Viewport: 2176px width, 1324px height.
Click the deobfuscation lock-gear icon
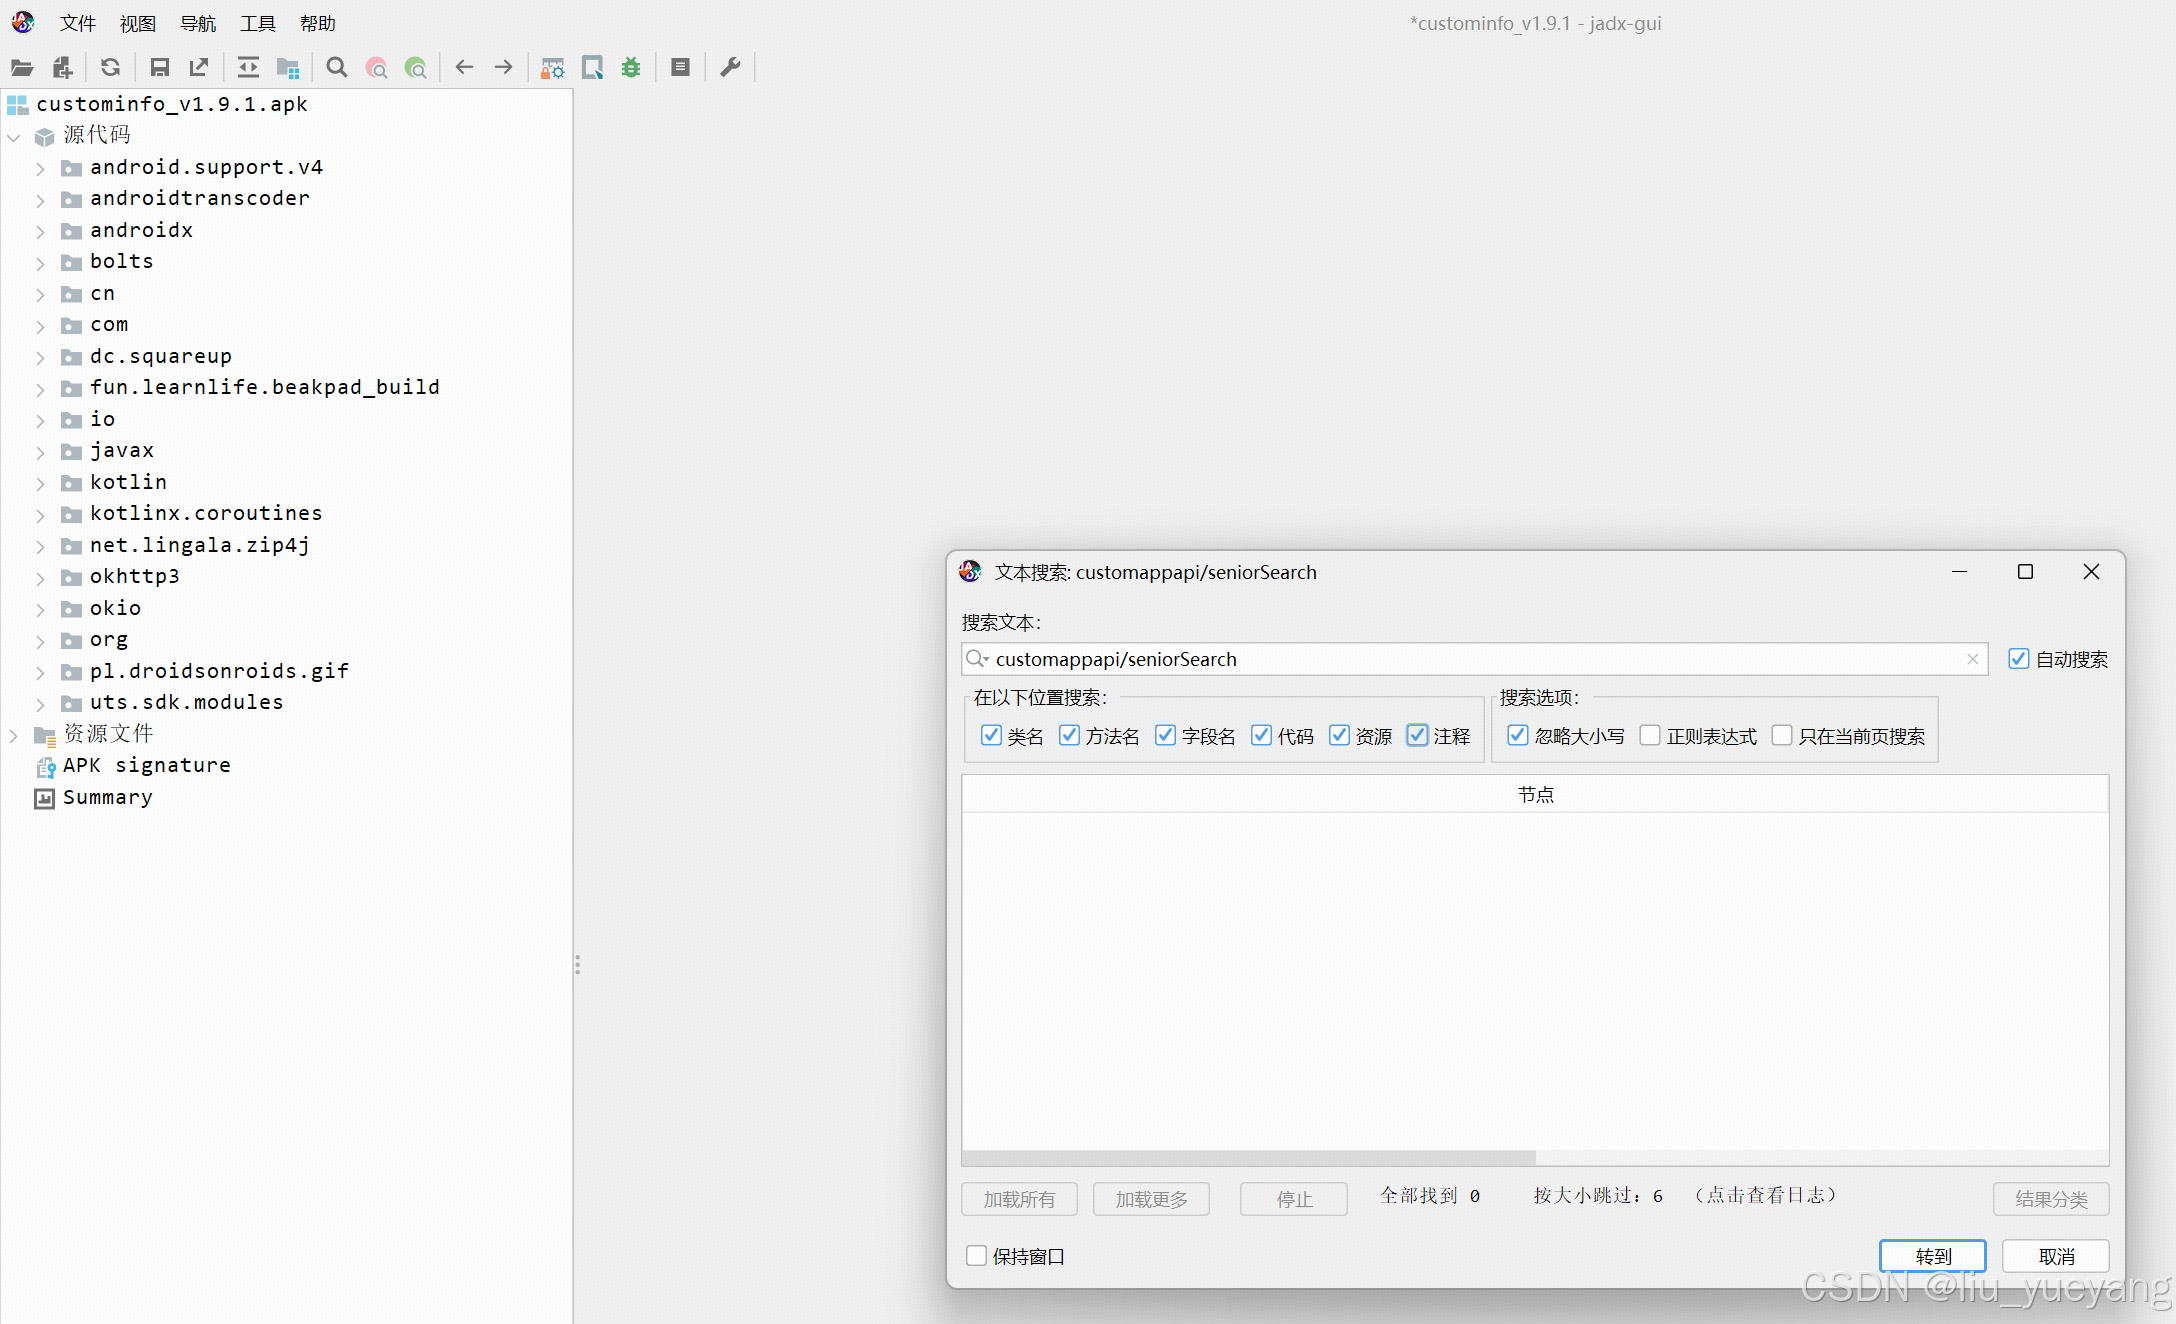[x=552, y=68]
